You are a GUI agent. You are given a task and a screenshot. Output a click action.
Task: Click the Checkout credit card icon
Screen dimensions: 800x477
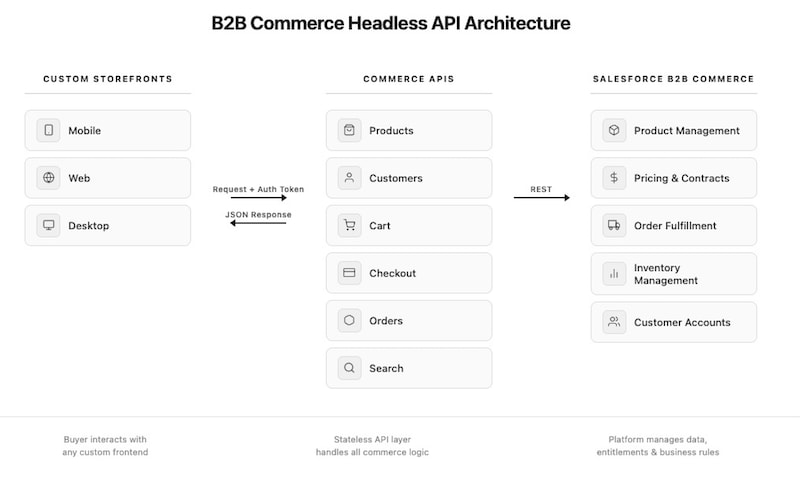coord(349,272)
